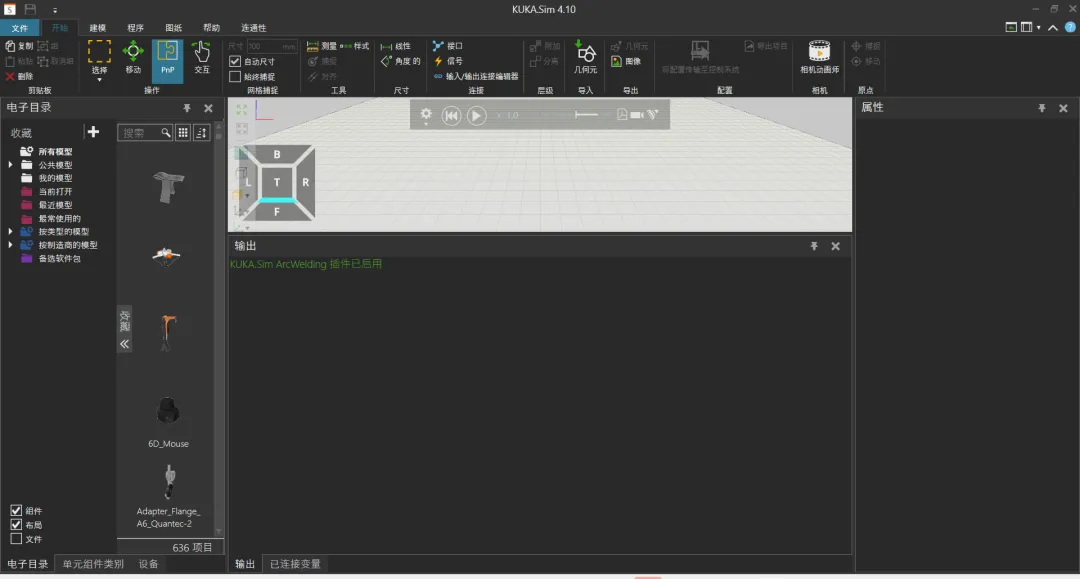1080x579 pixels.
Task: Expand 按制造商的模型 tree node
Action: click(x=10, y=244)
